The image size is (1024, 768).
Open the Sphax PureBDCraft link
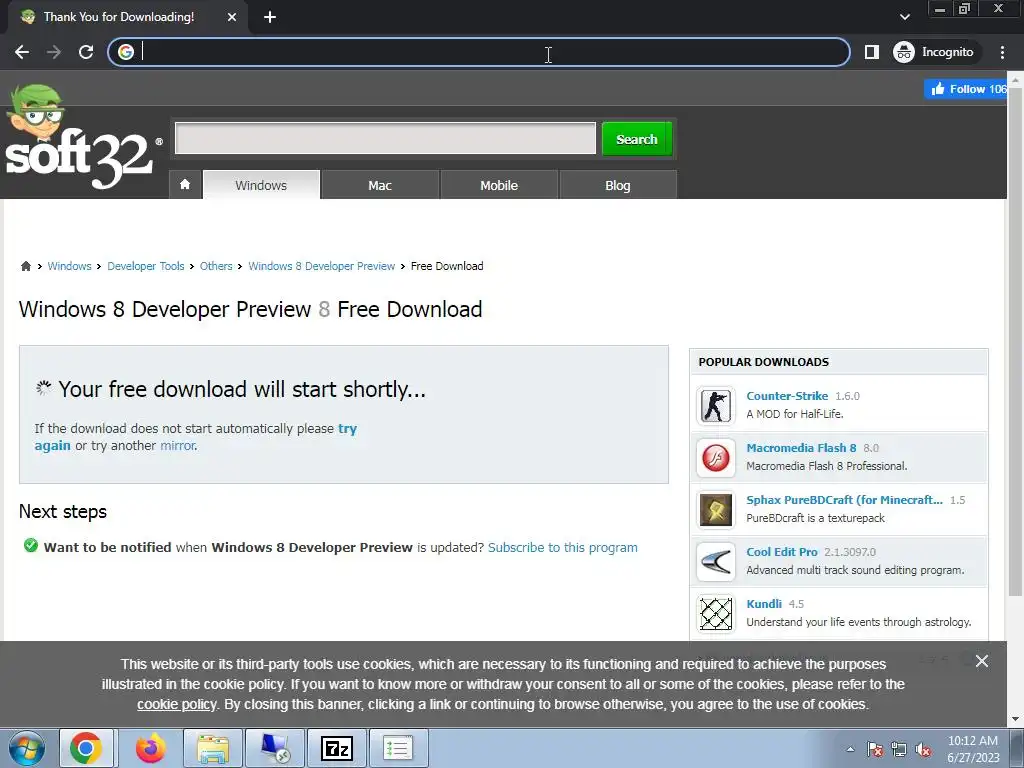(x=844, y=500)
